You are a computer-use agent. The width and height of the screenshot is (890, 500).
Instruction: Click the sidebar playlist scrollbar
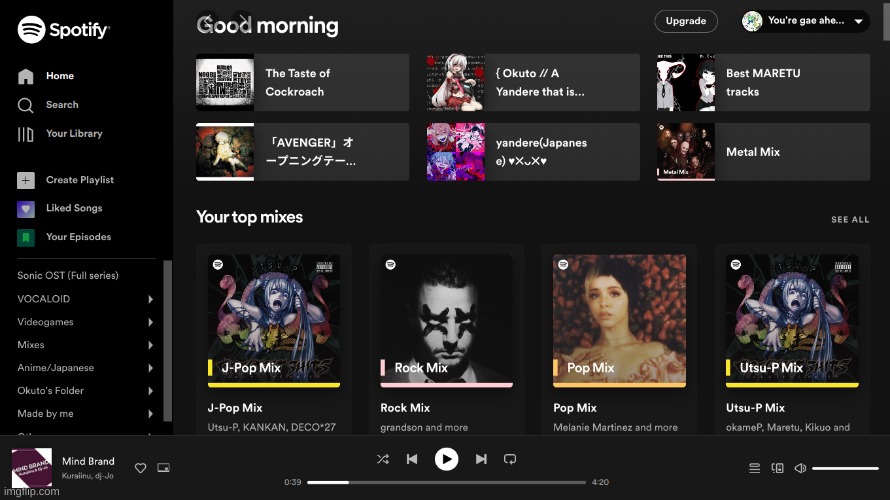coord(167,341)
